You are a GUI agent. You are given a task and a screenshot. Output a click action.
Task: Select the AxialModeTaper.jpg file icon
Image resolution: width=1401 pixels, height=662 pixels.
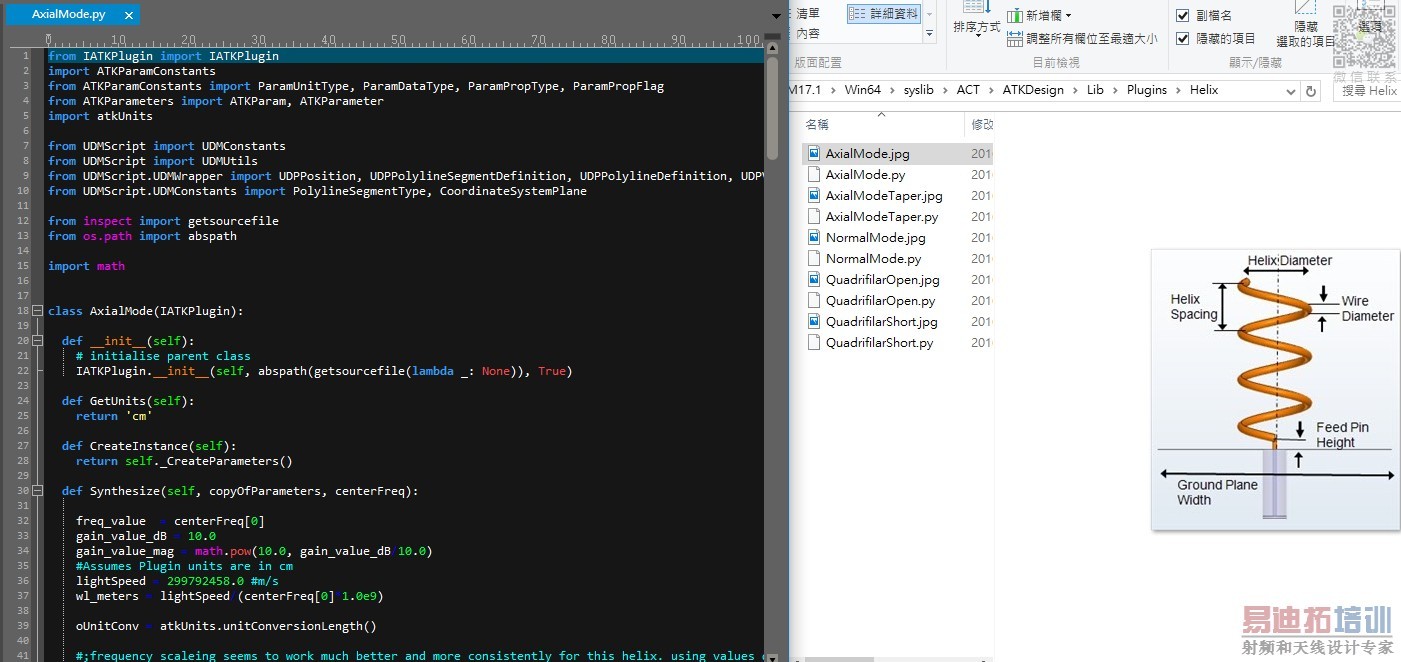click(x=814, y=196)
